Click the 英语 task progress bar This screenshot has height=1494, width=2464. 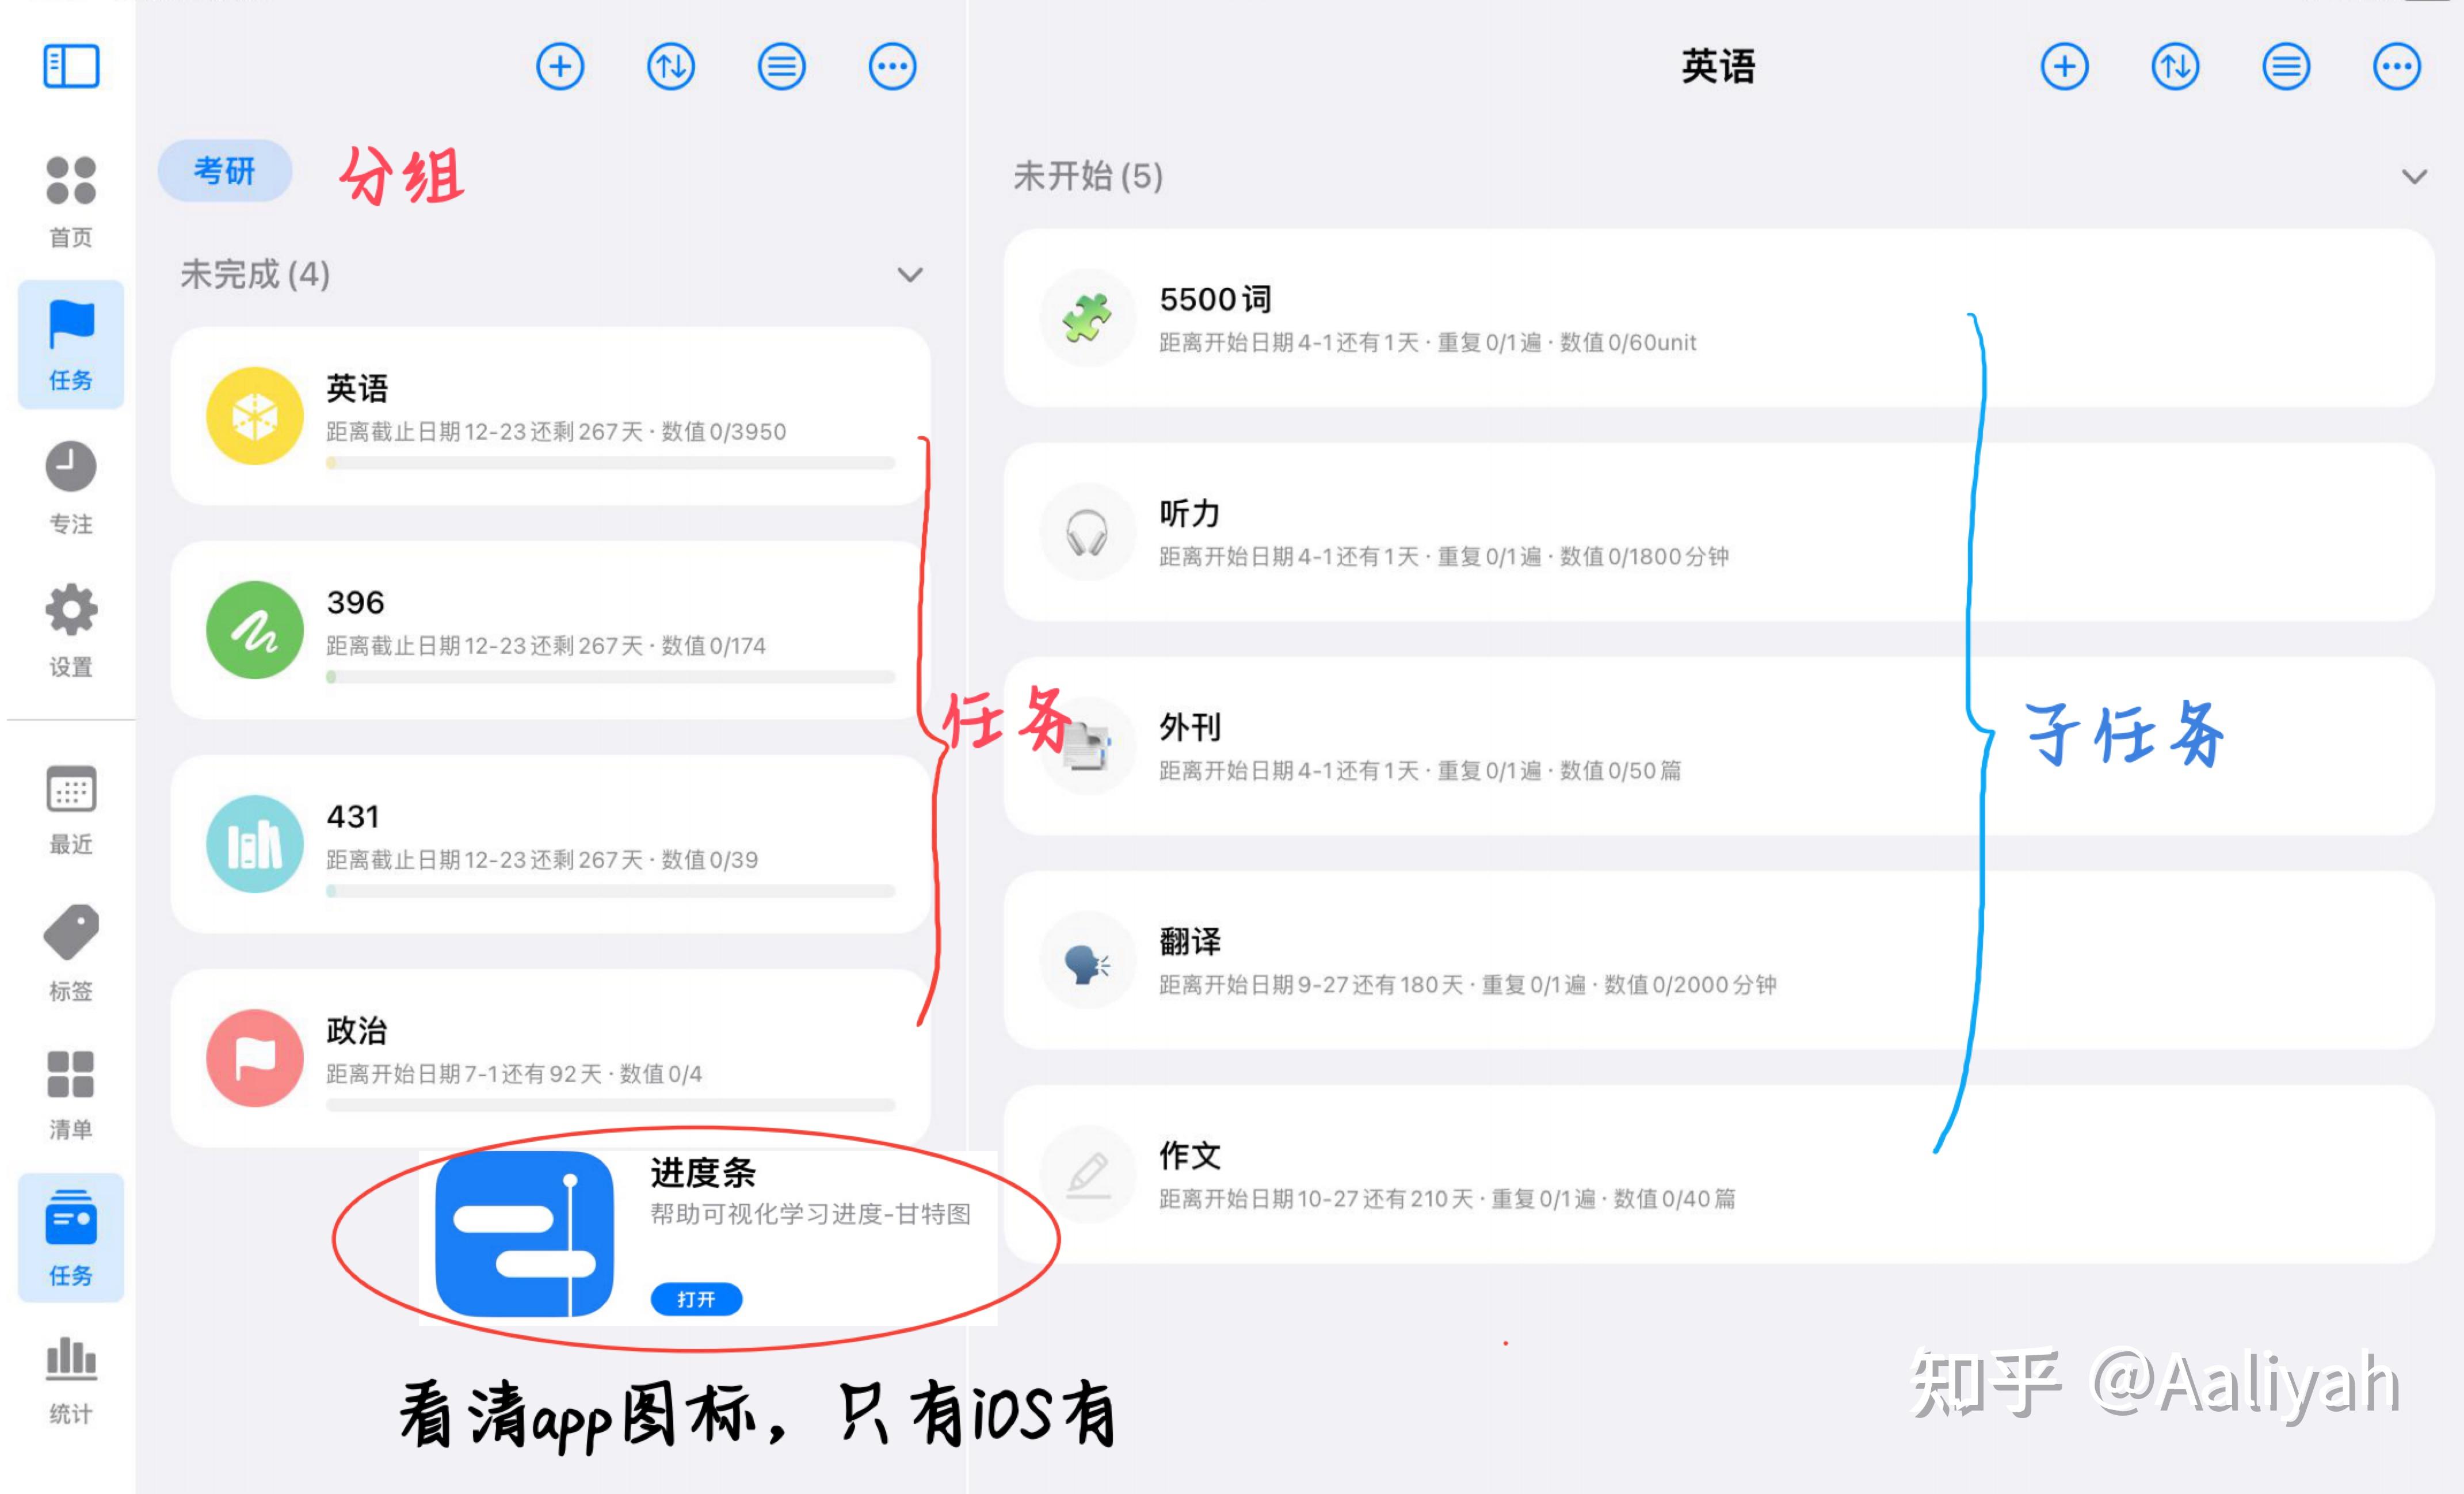pos(610,463)
